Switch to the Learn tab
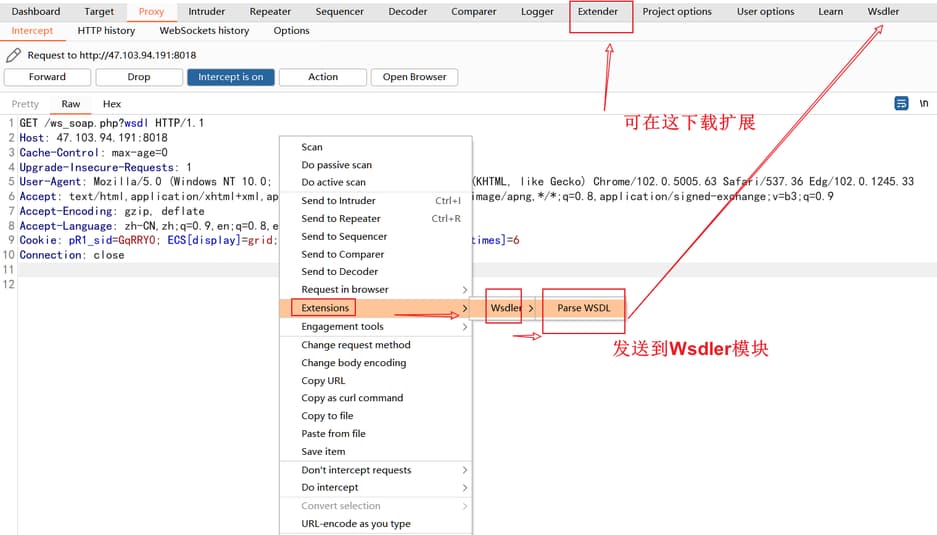Image resolution: width=937 pixels, height=535 pixels. [831, 11]
